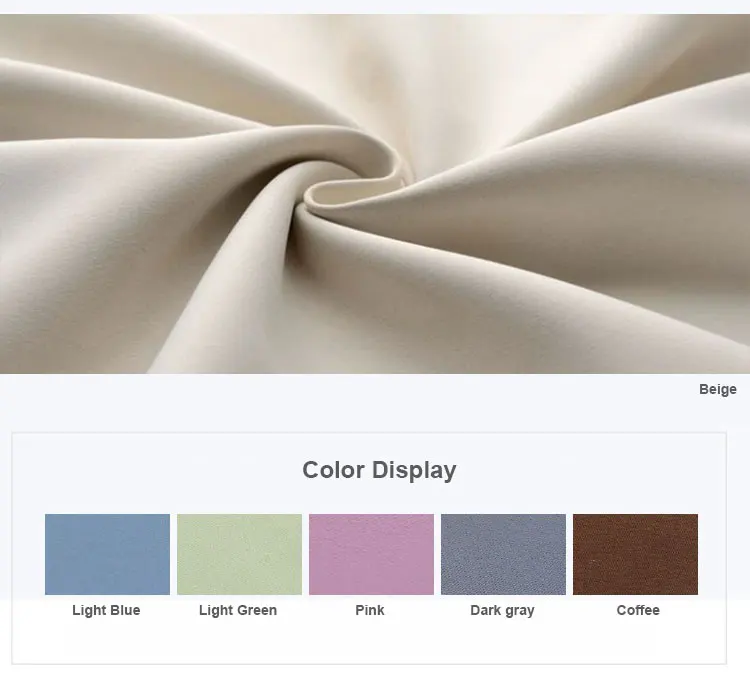Open the large beige fabric photo
The width and height of the screenshot is (750, 697).
(375, 194)
